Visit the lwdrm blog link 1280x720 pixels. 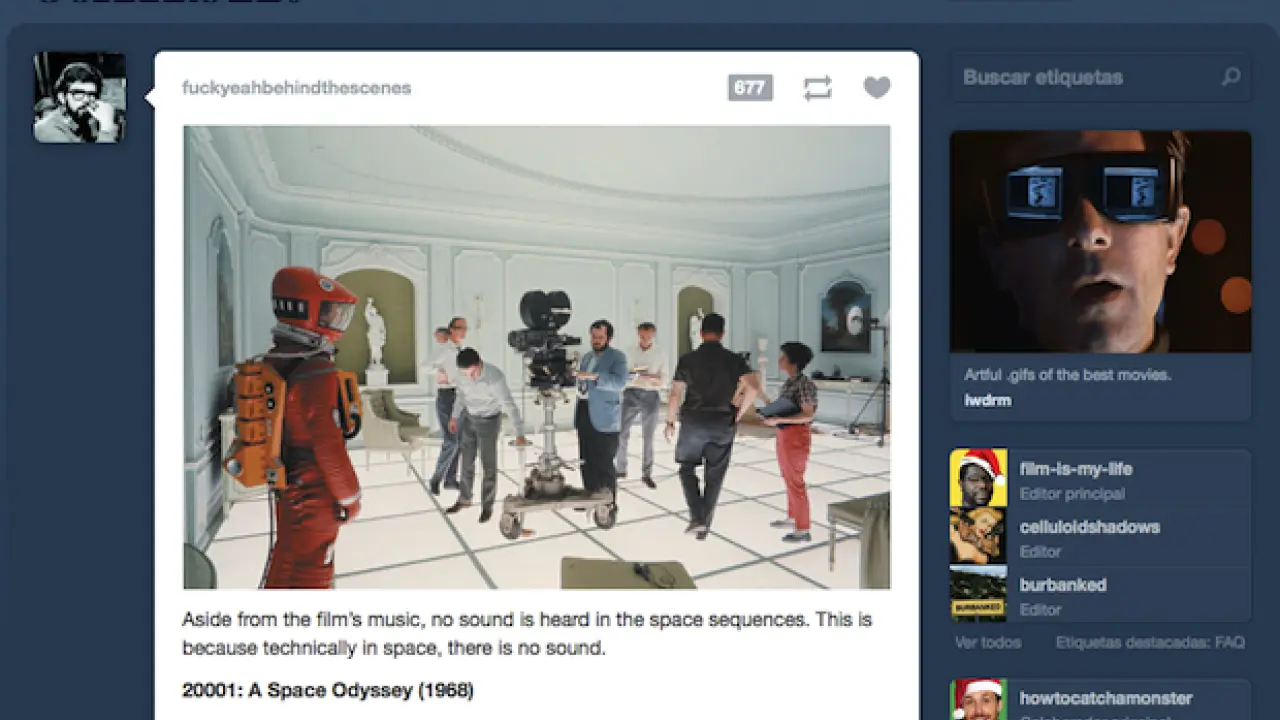[987, 400]
